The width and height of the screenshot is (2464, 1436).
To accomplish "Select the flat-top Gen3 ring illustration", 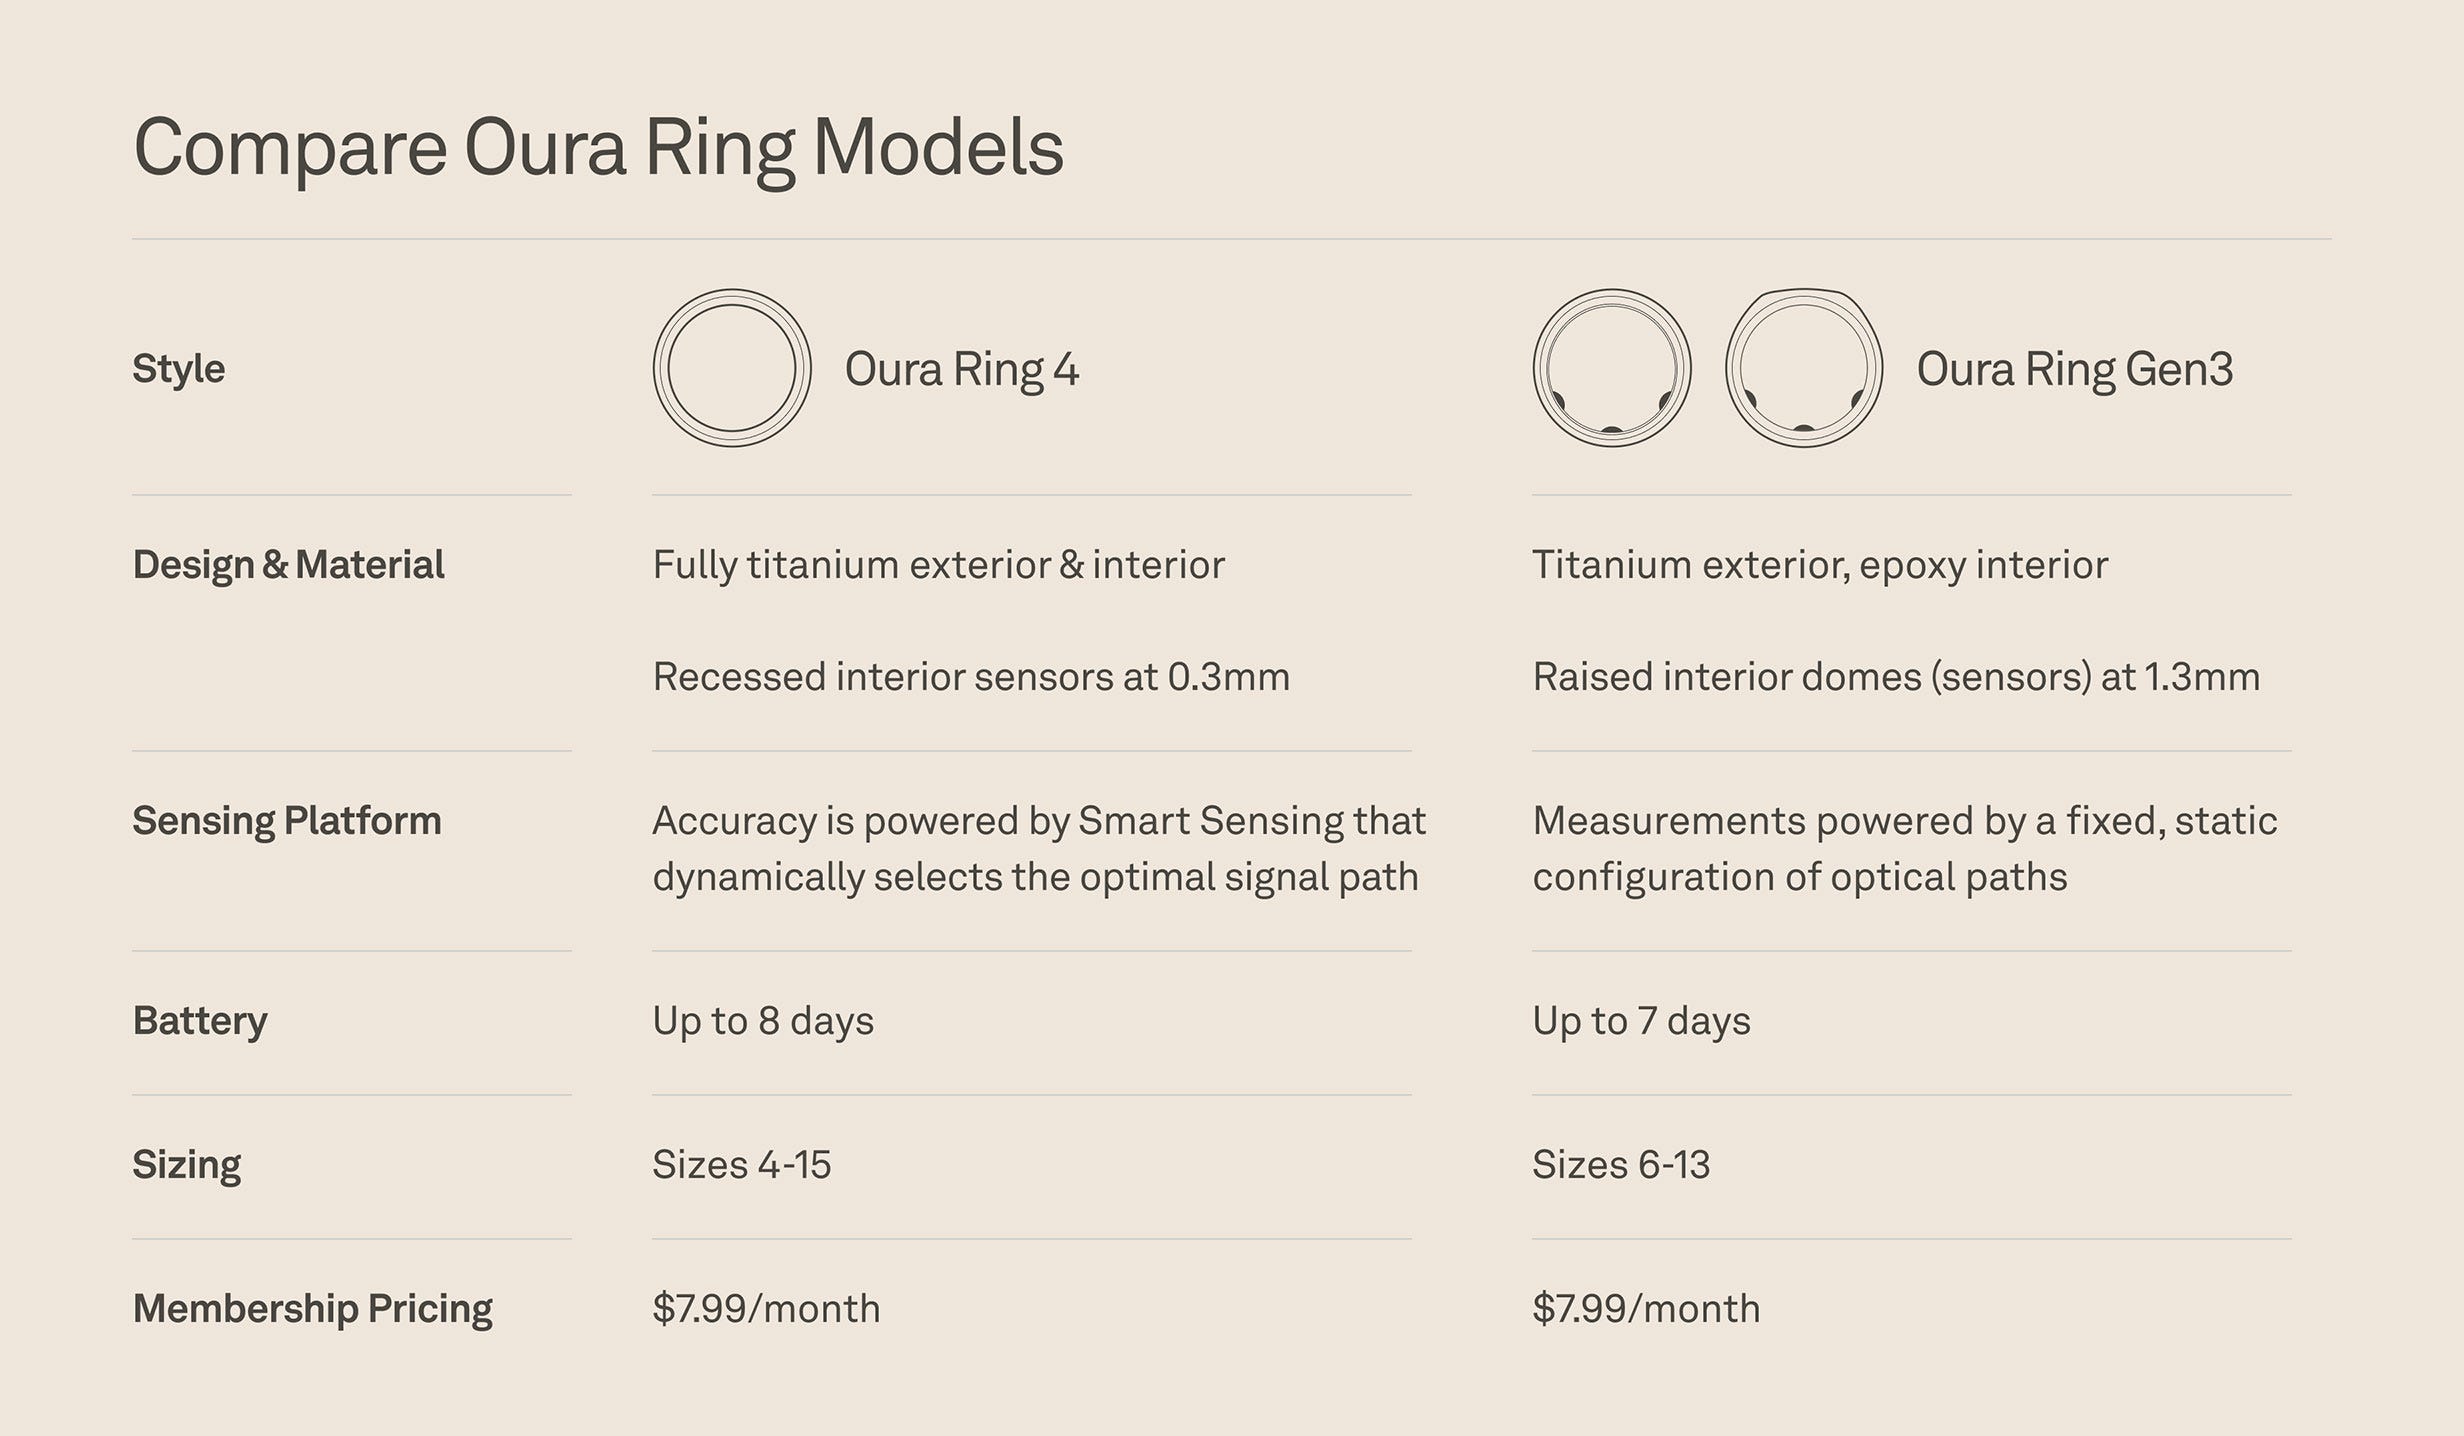I will click(1804, 368).
